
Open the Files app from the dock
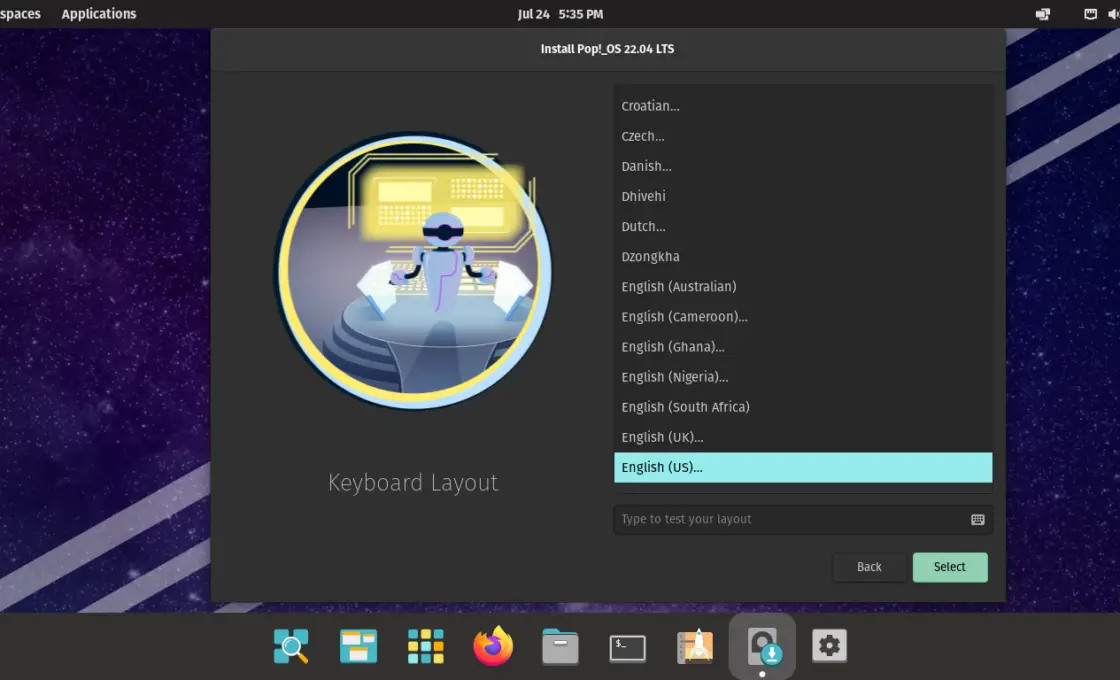tap(560, 646)
